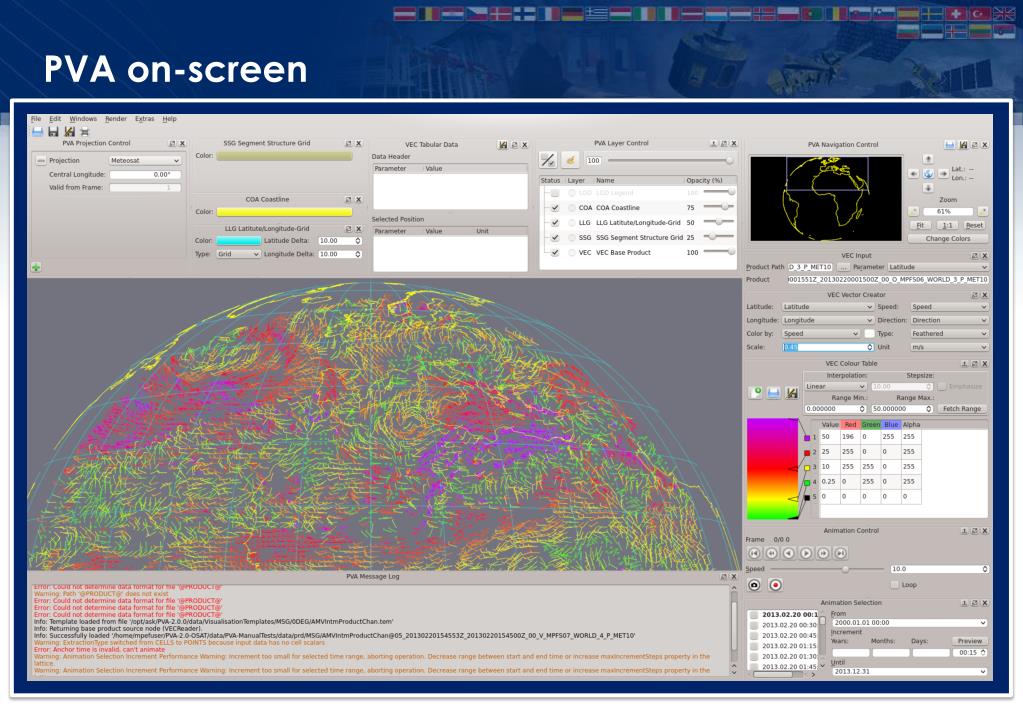
Task: Open the Render menu
Action: pyautogui.click(x=116, y=119)
